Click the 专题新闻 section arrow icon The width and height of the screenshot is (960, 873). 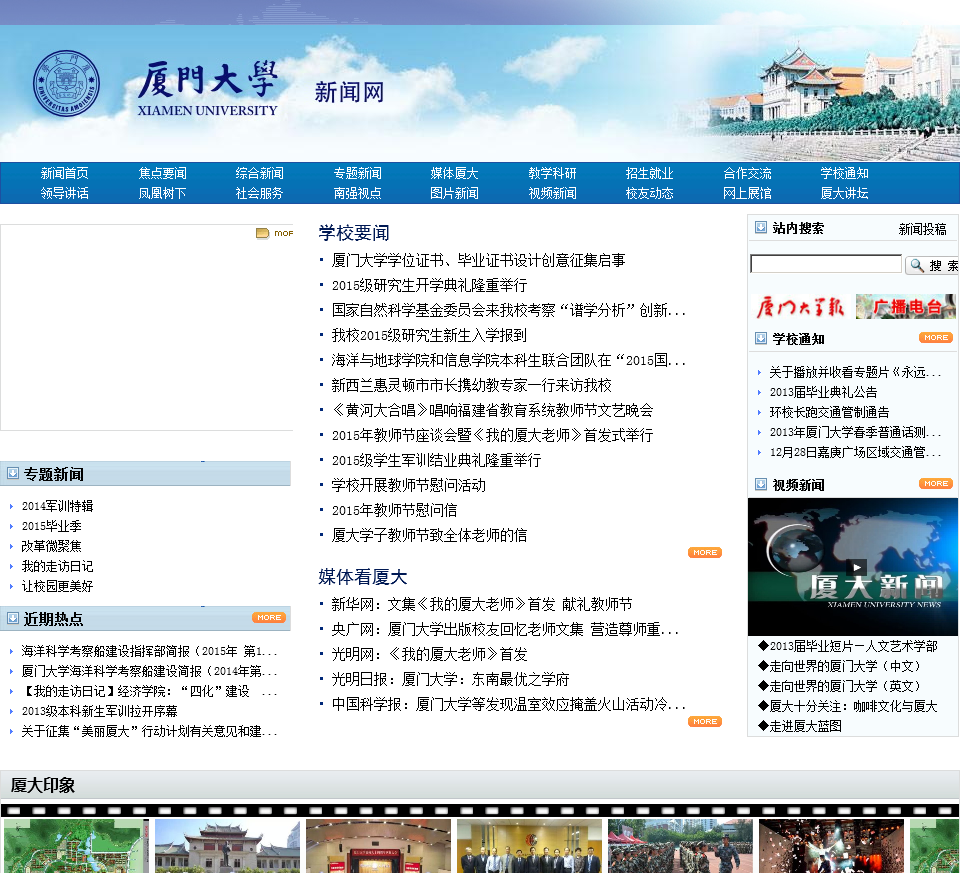13,473
